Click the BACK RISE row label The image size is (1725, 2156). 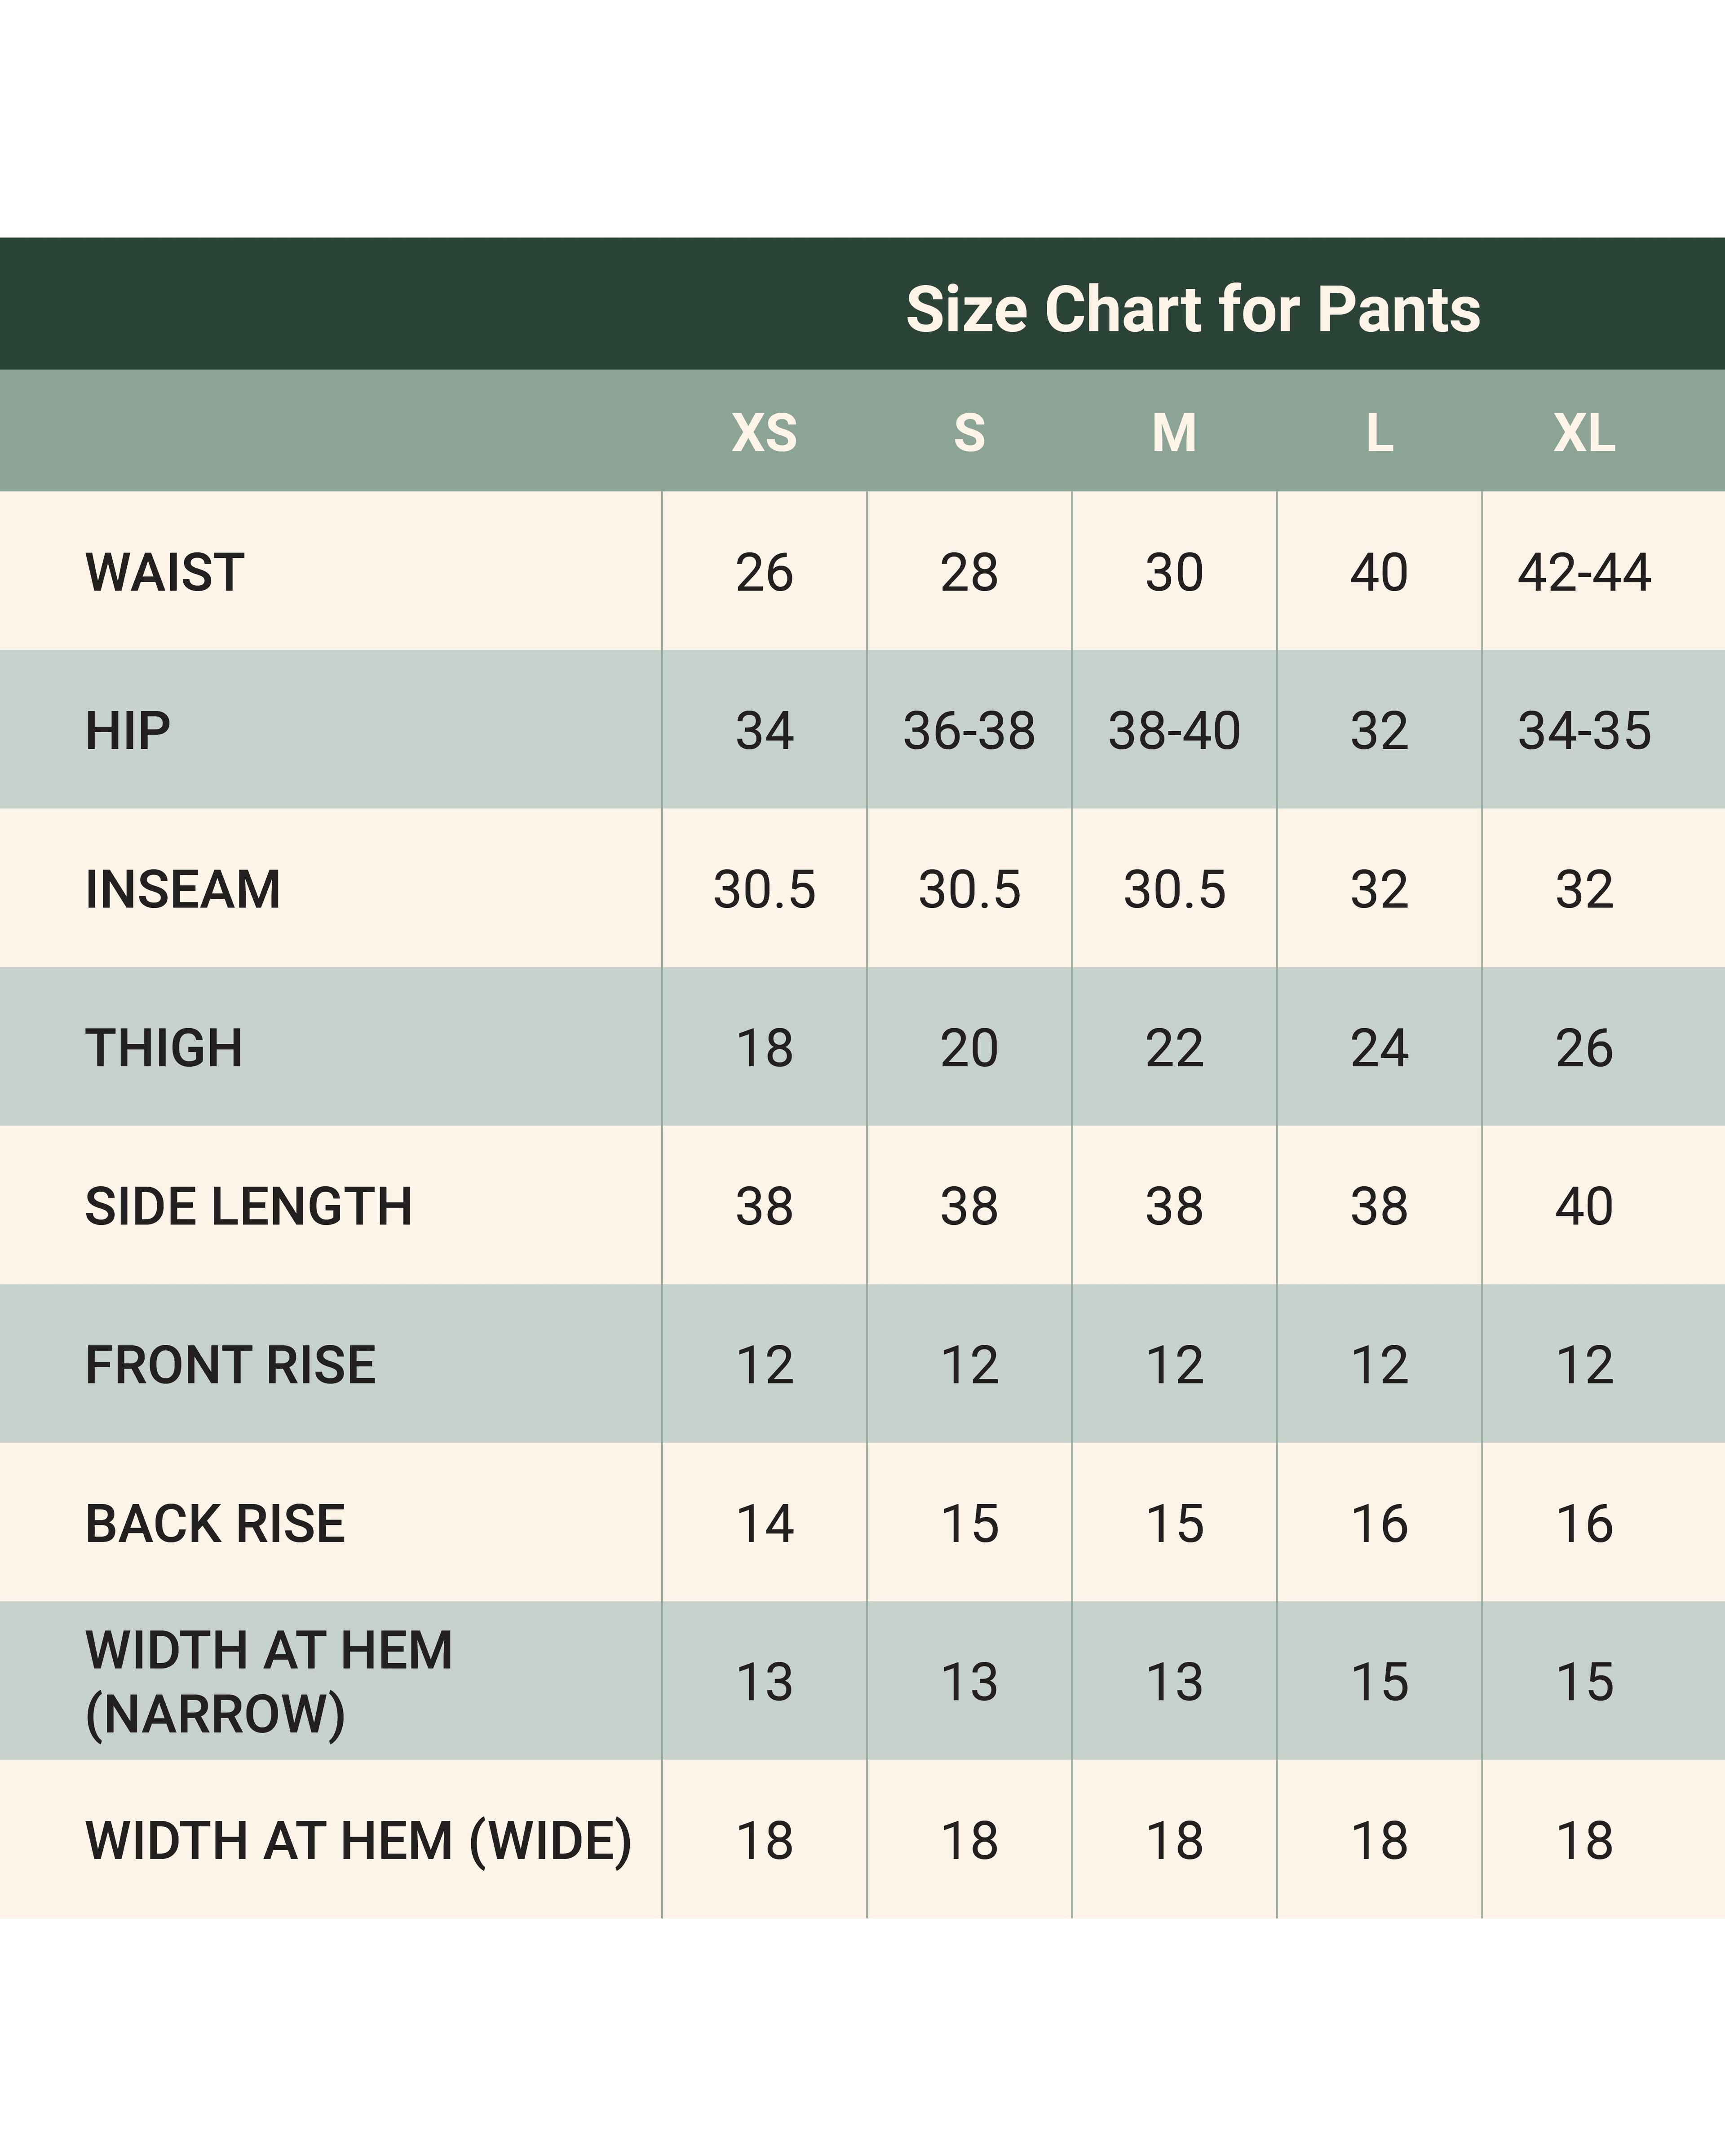pyautogui.click(x=215, y=1523)
